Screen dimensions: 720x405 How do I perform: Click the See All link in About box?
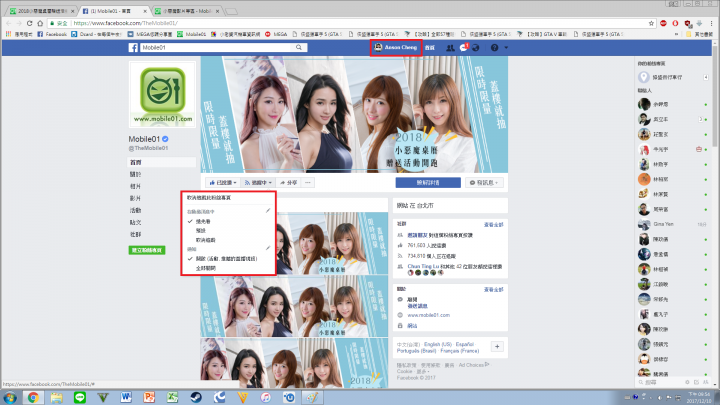[494, 290]
